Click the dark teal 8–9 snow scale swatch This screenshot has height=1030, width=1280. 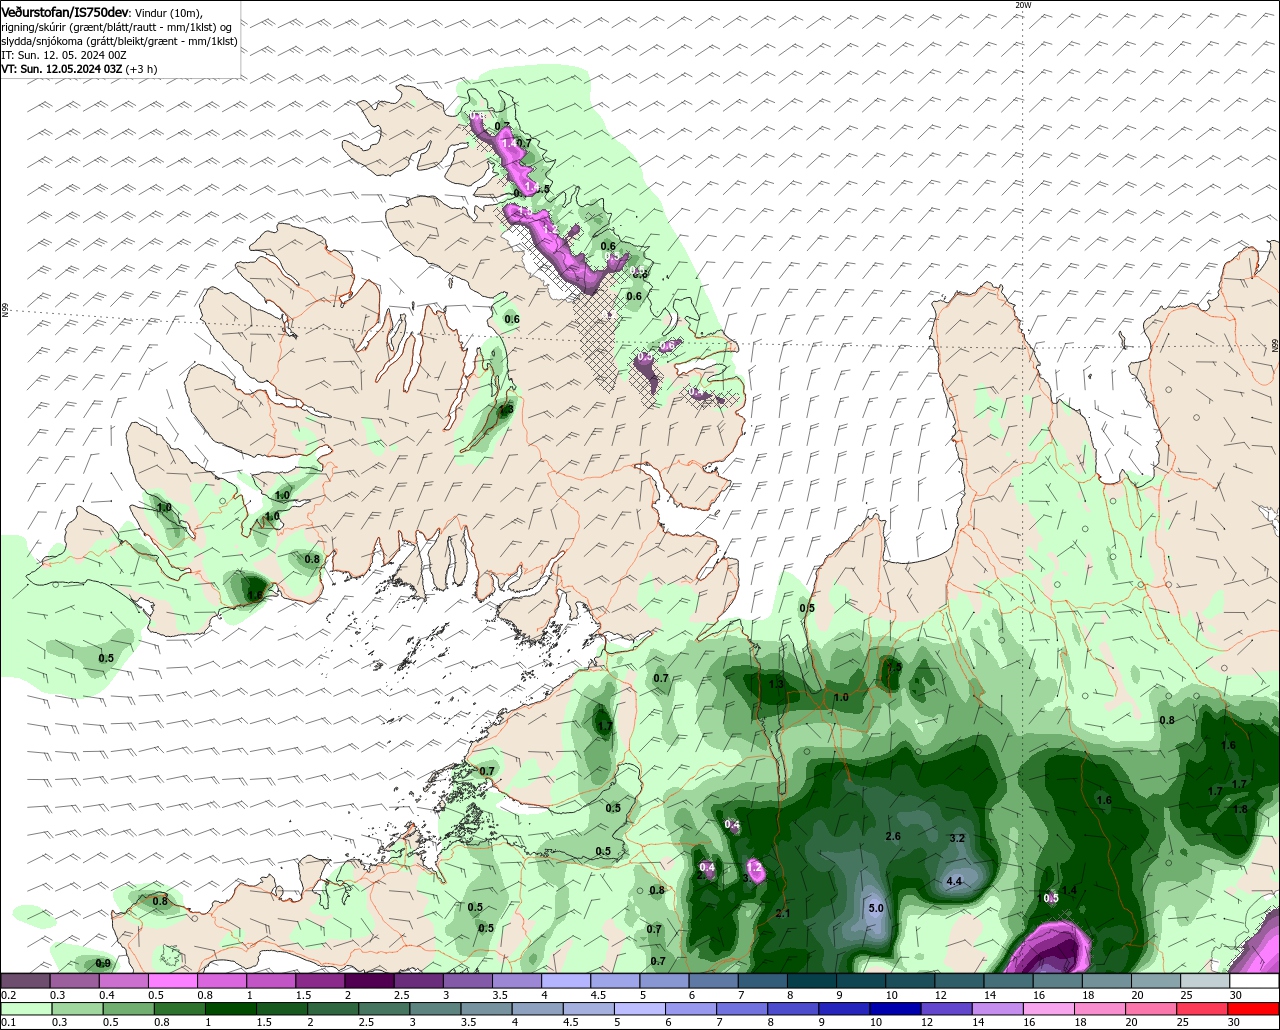click(x=812, y=981)
